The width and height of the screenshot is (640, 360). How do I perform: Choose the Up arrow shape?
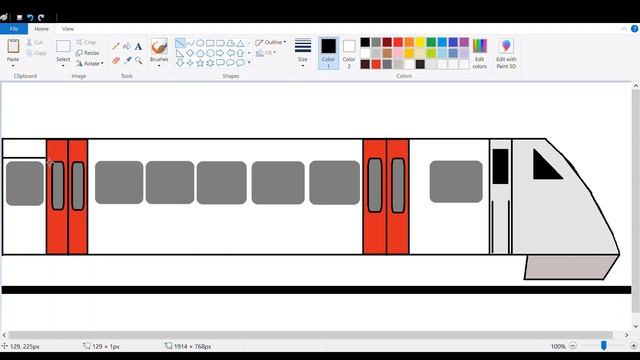pos(240,53)
